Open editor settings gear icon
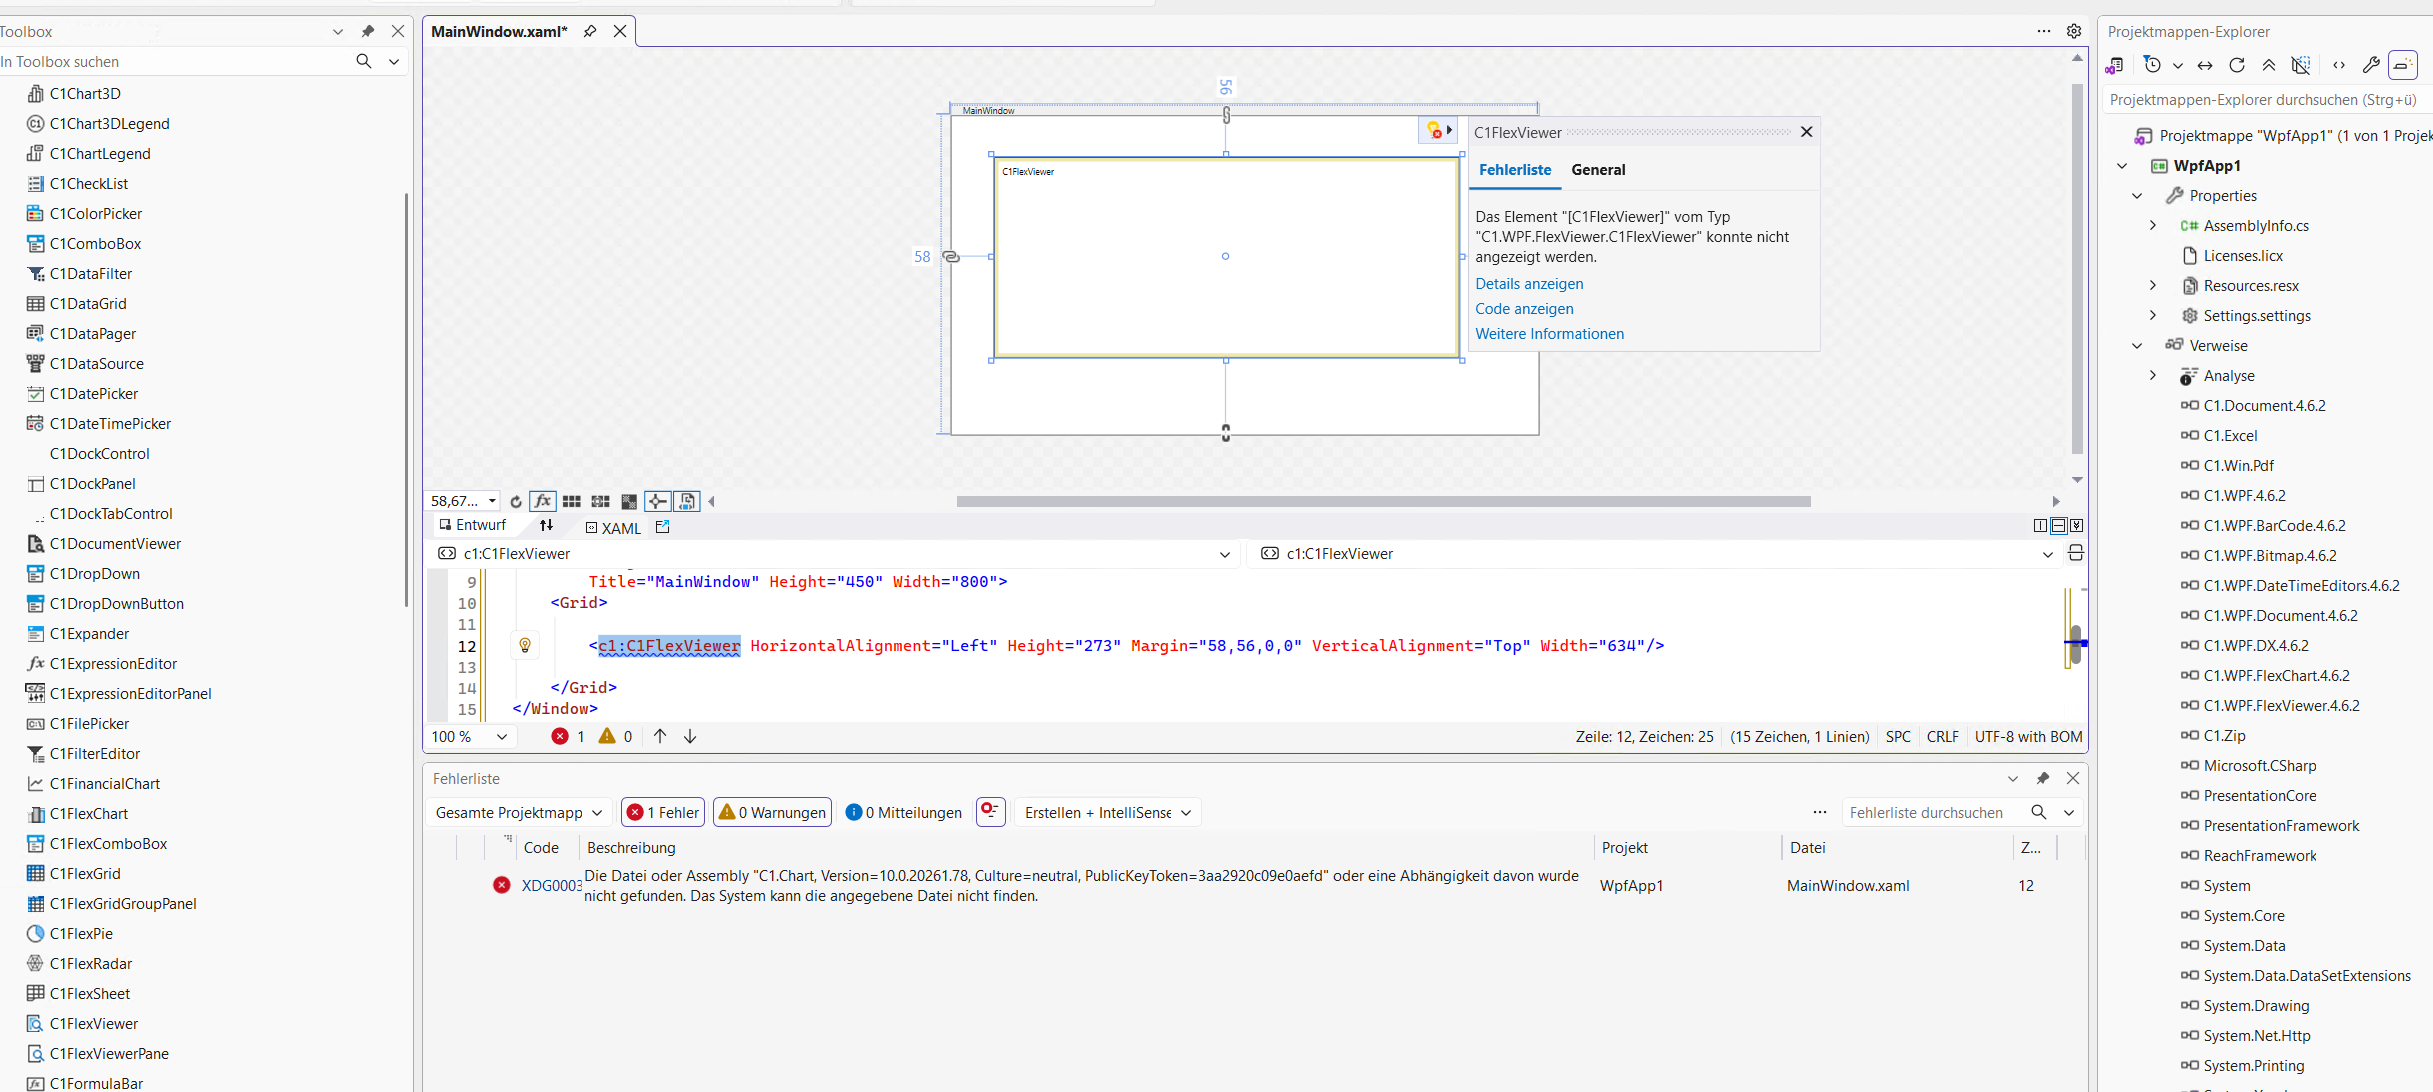Screen dimensions: 2433x1092 tap(2074, 32)
